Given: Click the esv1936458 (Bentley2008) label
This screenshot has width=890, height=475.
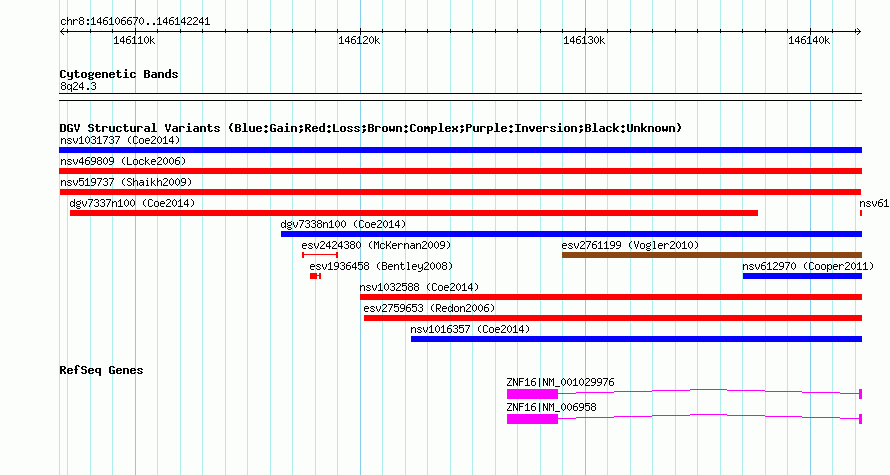Looking at the screenshot, I should [x=381, y=266].
